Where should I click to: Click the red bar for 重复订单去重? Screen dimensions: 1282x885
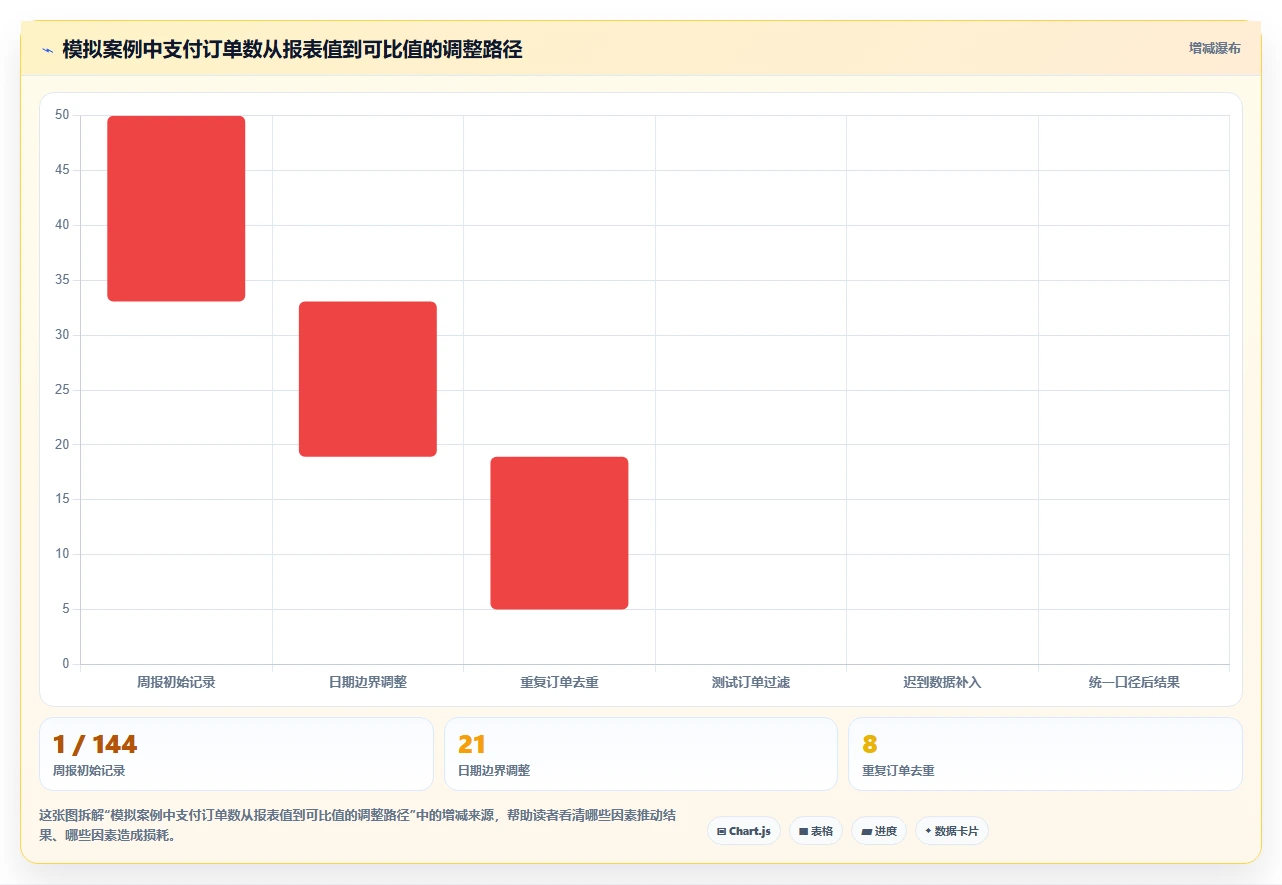point(559,533)
